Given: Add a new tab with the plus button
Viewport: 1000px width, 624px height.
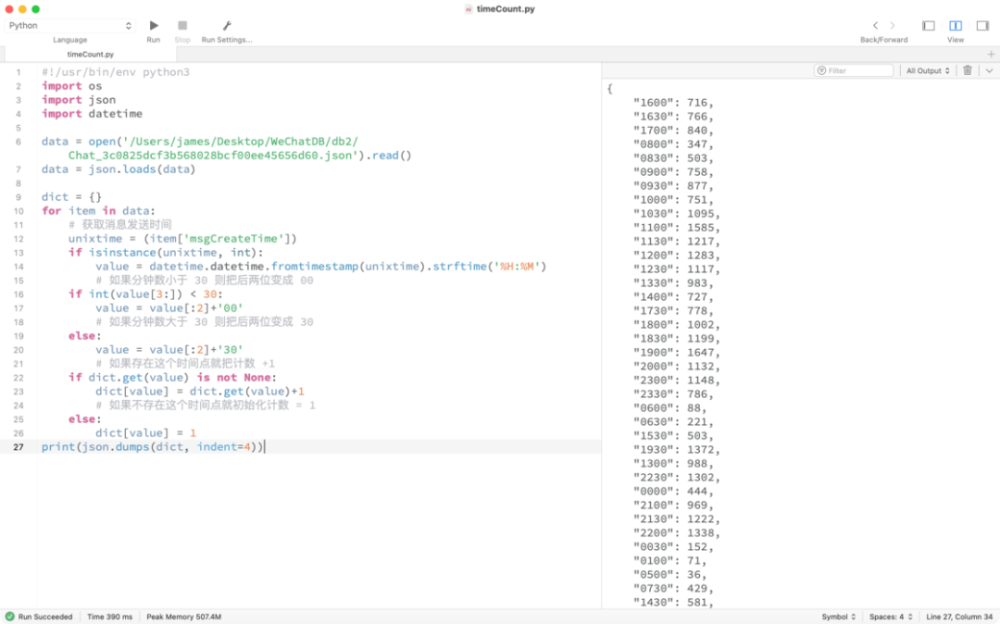Looking at the screenshot, I should pyautogui.click(x=991, y=54).
